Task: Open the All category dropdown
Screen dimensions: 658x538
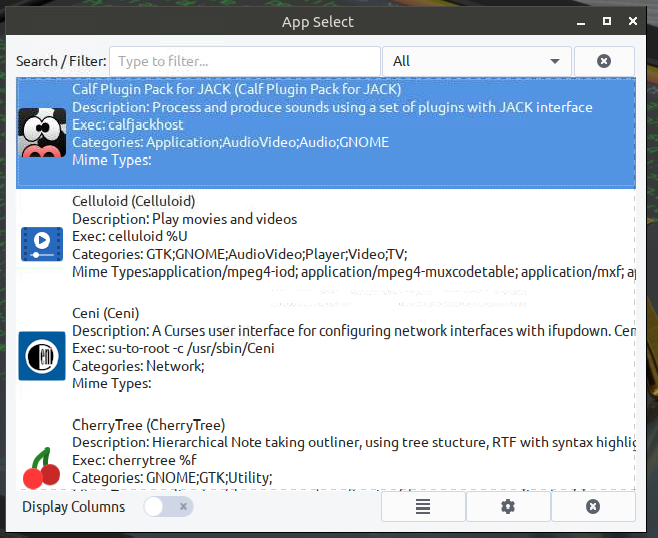Action: tap(477, 61)
